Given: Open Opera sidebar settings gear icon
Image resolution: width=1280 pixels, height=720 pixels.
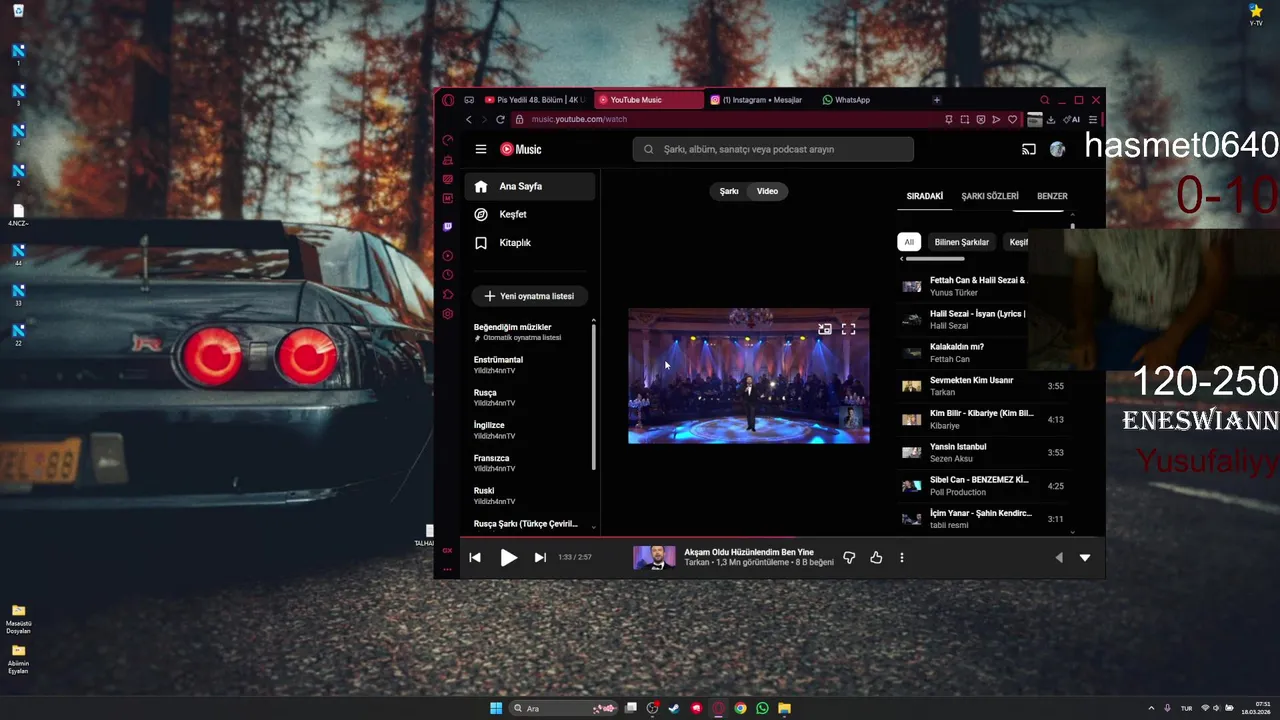Looking at the screenshot, I should (448, 314).
